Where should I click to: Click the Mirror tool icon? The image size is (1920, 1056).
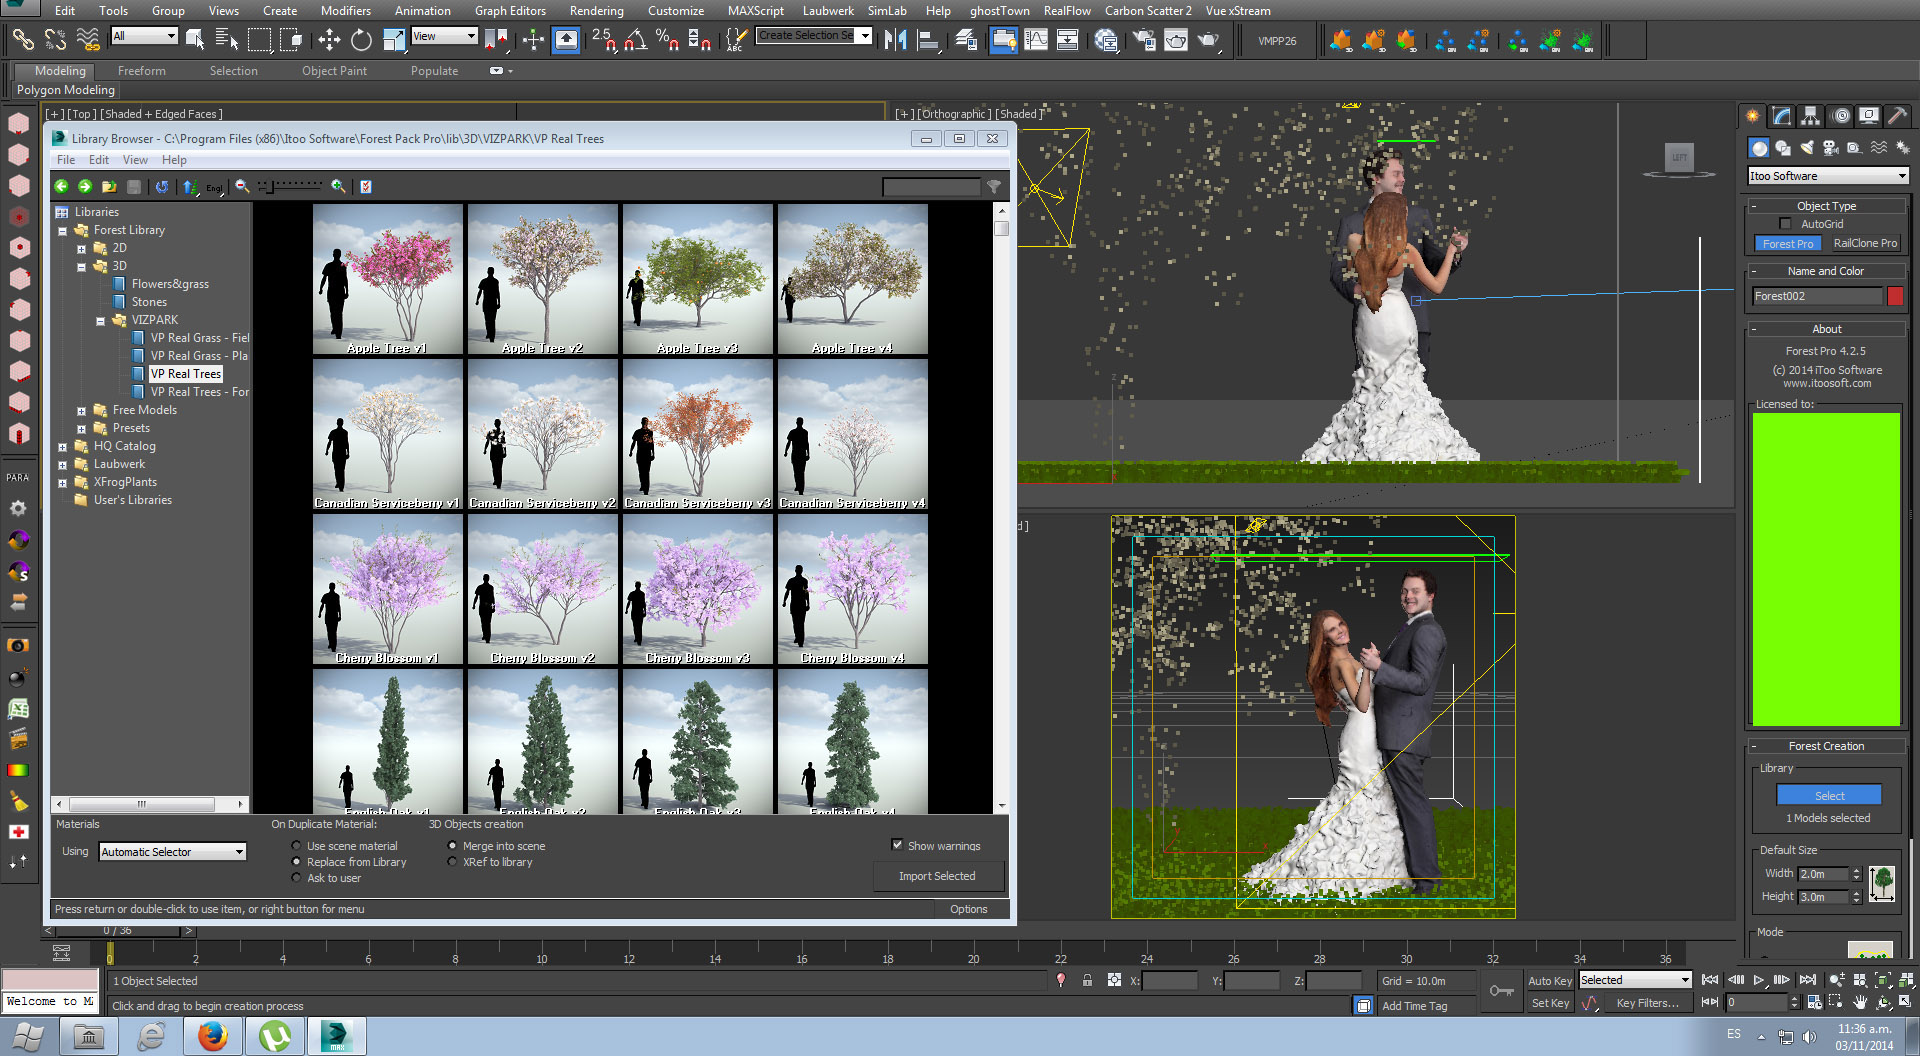point(895,40)
